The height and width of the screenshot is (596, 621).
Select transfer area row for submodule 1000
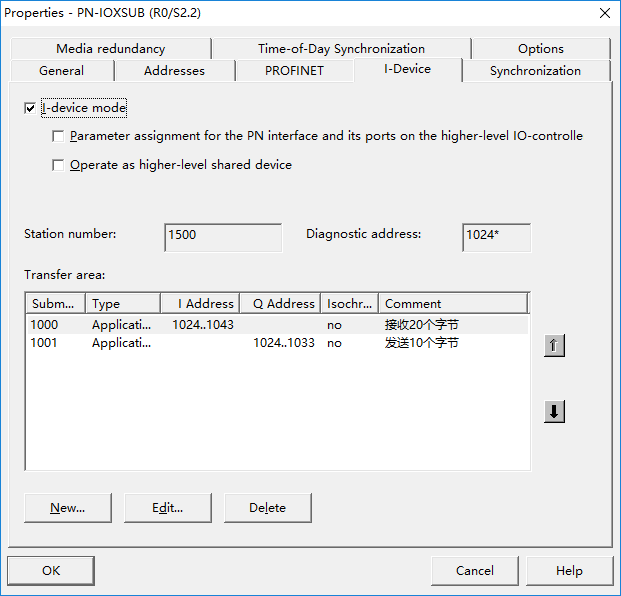(x=277, y=325)
